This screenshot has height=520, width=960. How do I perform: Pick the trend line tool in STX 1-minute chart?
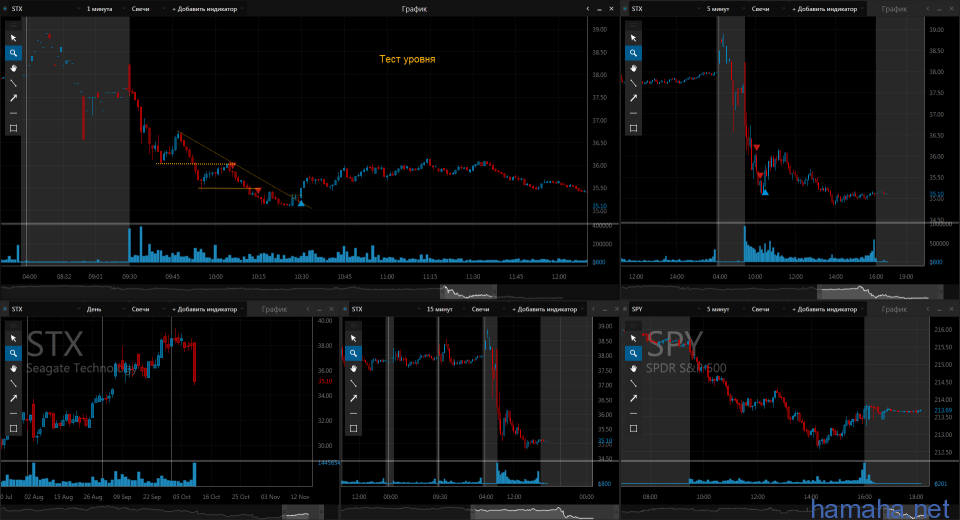pyautogui.click(x=13, y=83)
